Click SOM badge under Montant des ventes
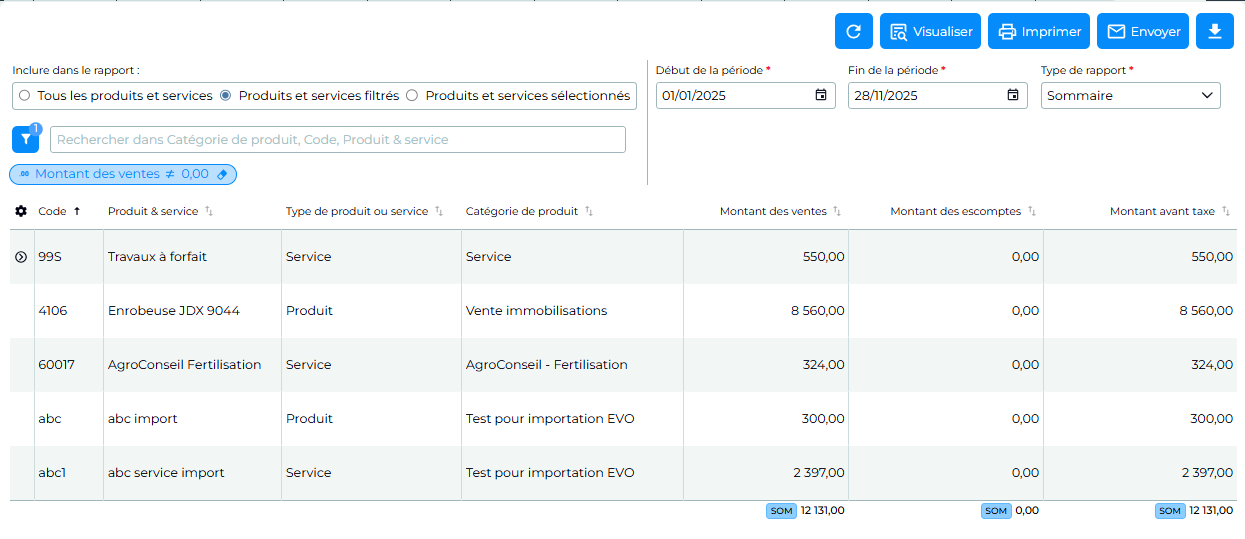Screen dimensions: 1245x539 point(781,511)
